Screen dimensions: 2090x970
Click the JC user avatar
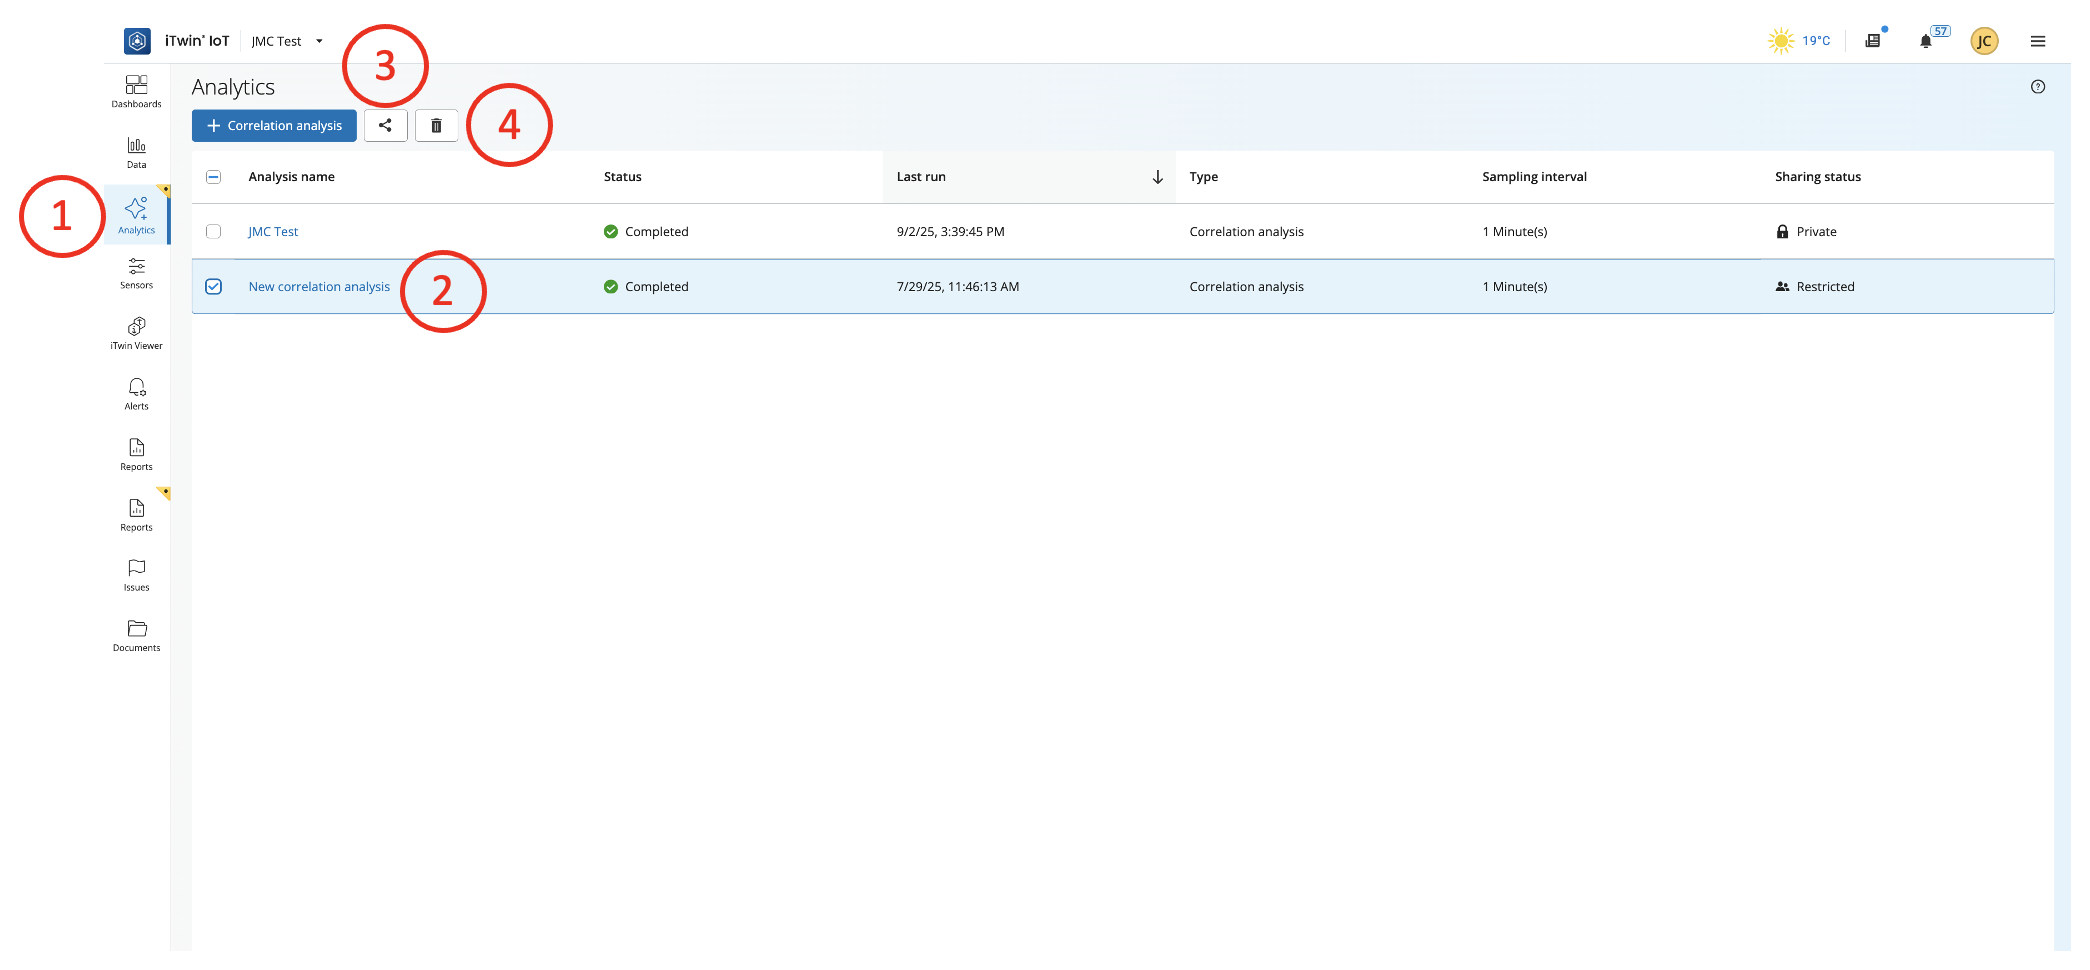1984,41
